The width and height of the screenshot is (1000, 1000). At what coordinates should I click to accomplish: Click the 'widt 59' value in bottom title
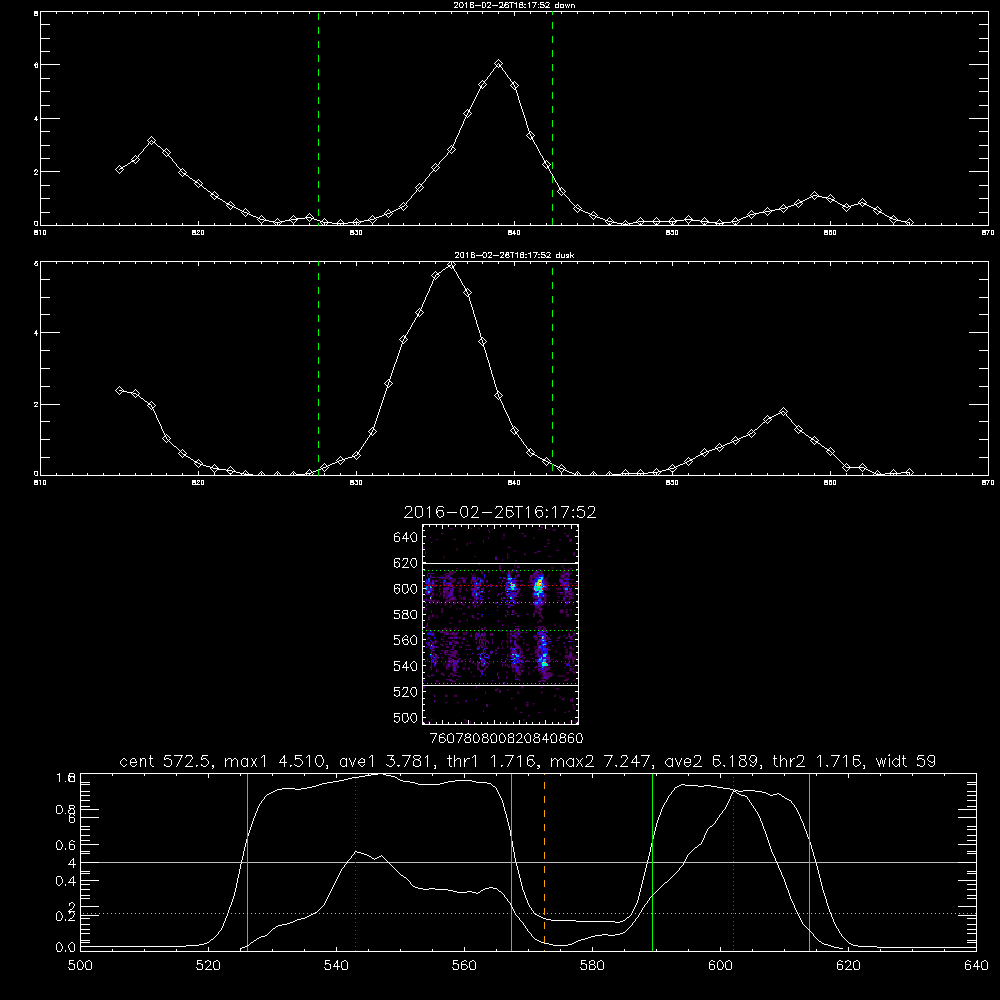[x=906, y=761]
